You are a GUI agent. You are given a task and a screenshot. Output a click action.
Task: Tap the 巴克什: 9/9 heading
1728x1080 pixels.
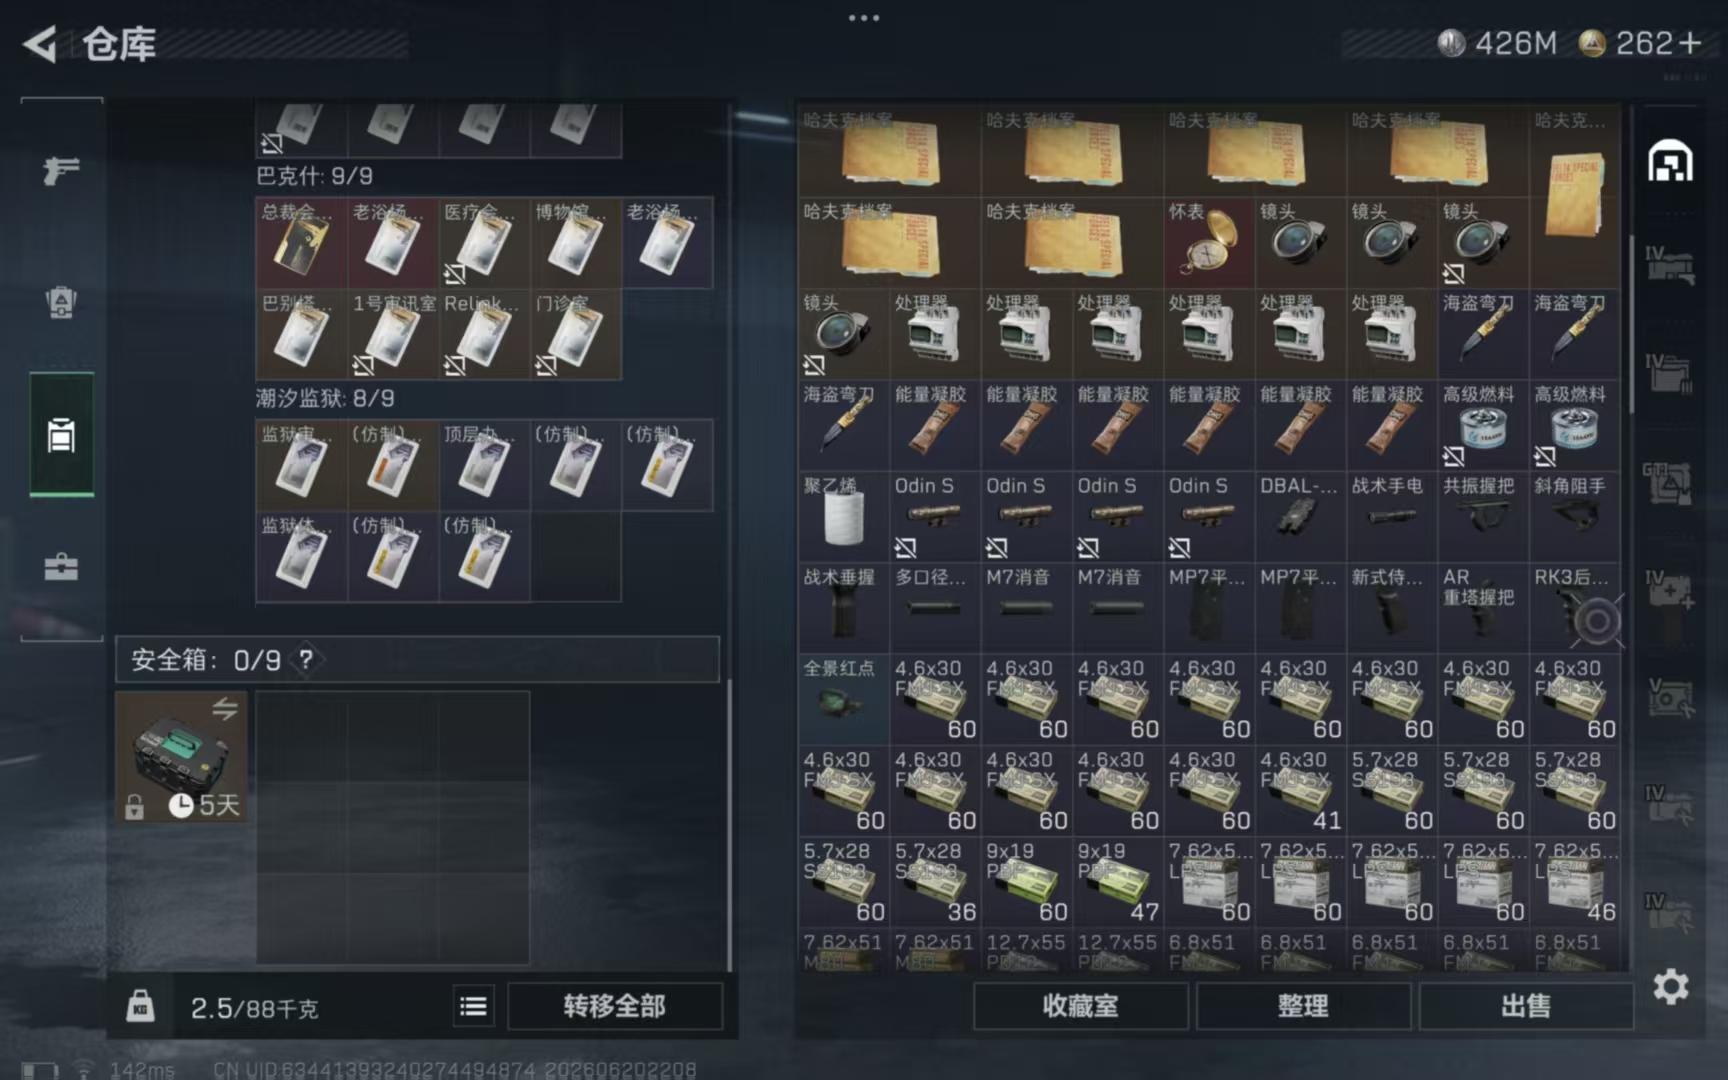[315, 176]
